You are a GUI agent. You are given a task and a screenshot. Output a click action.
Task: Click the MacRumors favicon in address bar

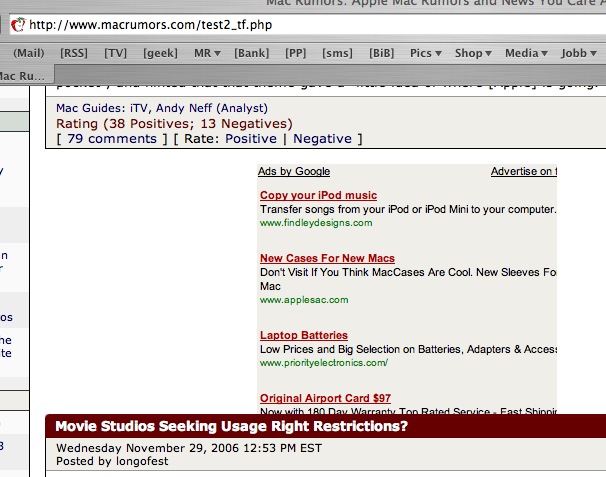[18, 25]
